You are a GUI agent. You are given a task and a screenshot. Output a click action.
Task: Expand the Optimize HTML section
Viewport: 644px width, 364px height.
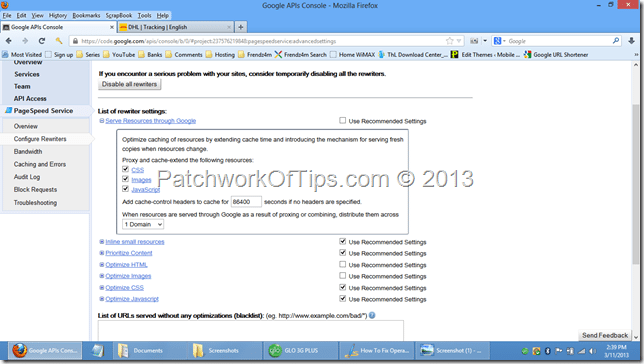pyautogui.click(x=102, y=265)
